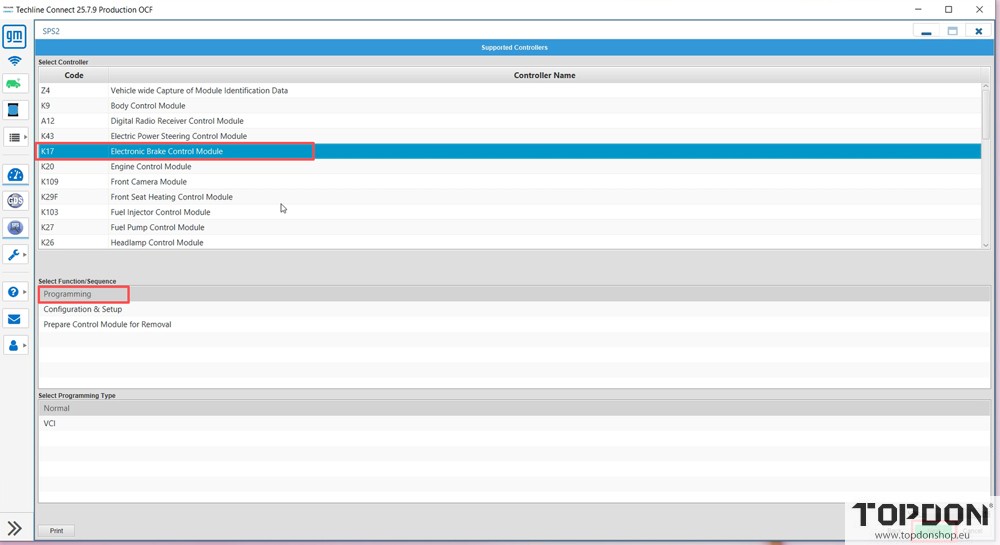The image size is (1000, 545).
Task: Open the wireless connection status icon
Action: (14, 61)
